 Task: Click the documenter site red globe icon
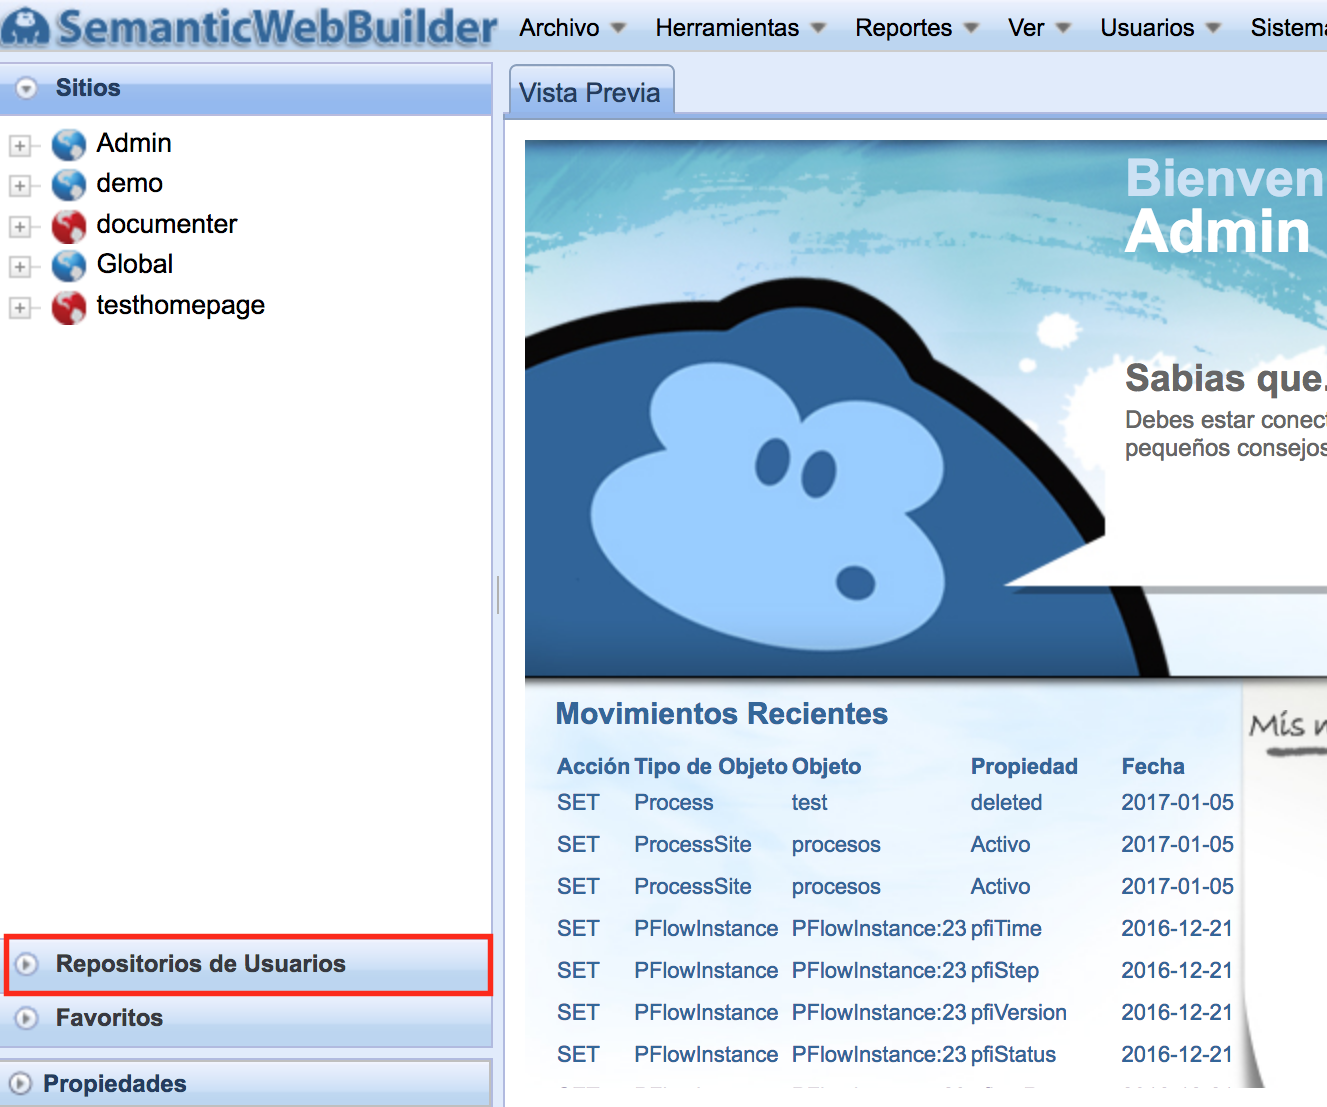[x=69, y=226]
